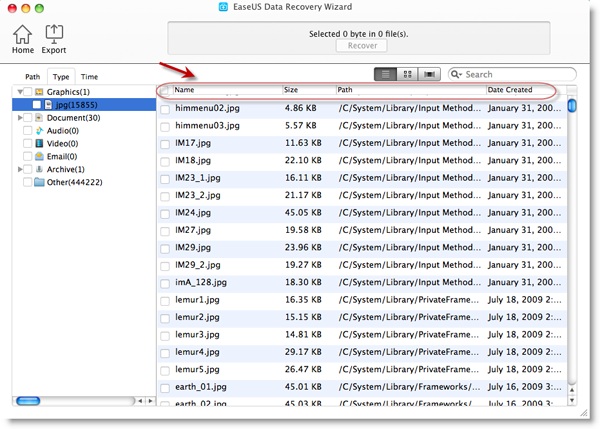This screenshot has height=429, width=600.
Task: Click the Audio category icon
Action: (39, 131)
